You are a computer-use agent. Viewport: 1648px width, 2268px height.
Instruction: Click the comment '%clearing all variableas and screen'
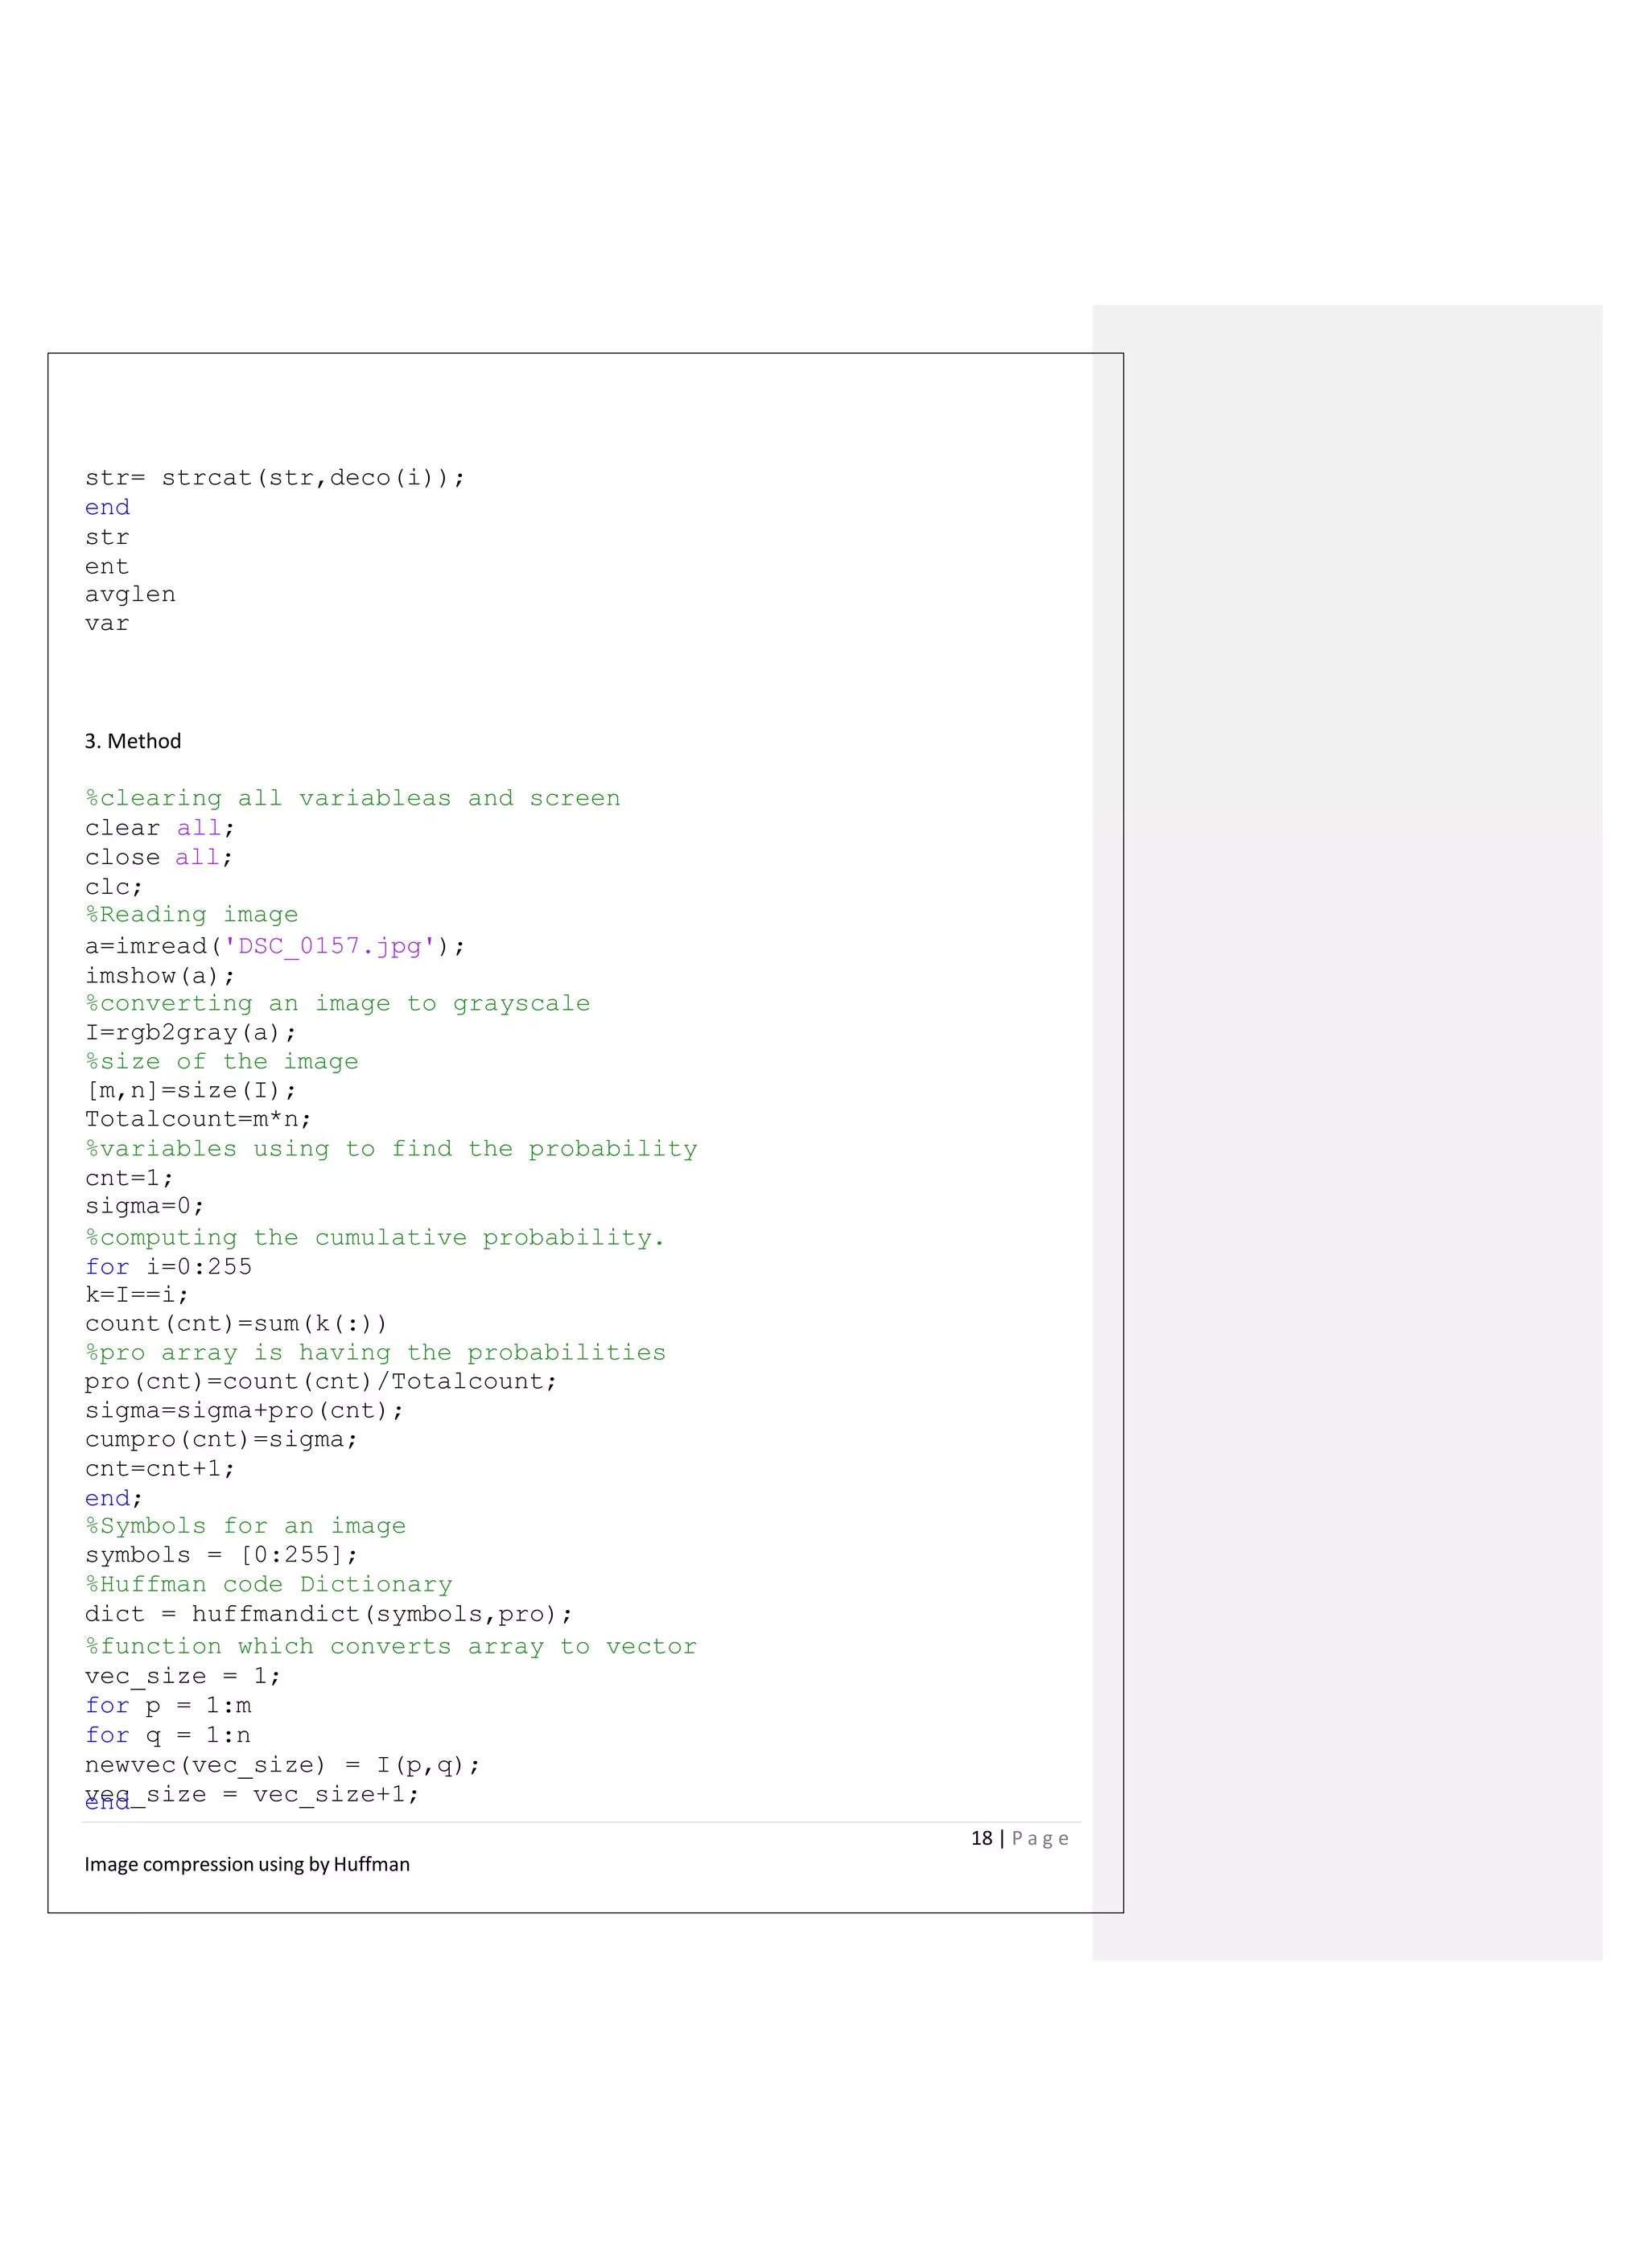click(353, 798)
